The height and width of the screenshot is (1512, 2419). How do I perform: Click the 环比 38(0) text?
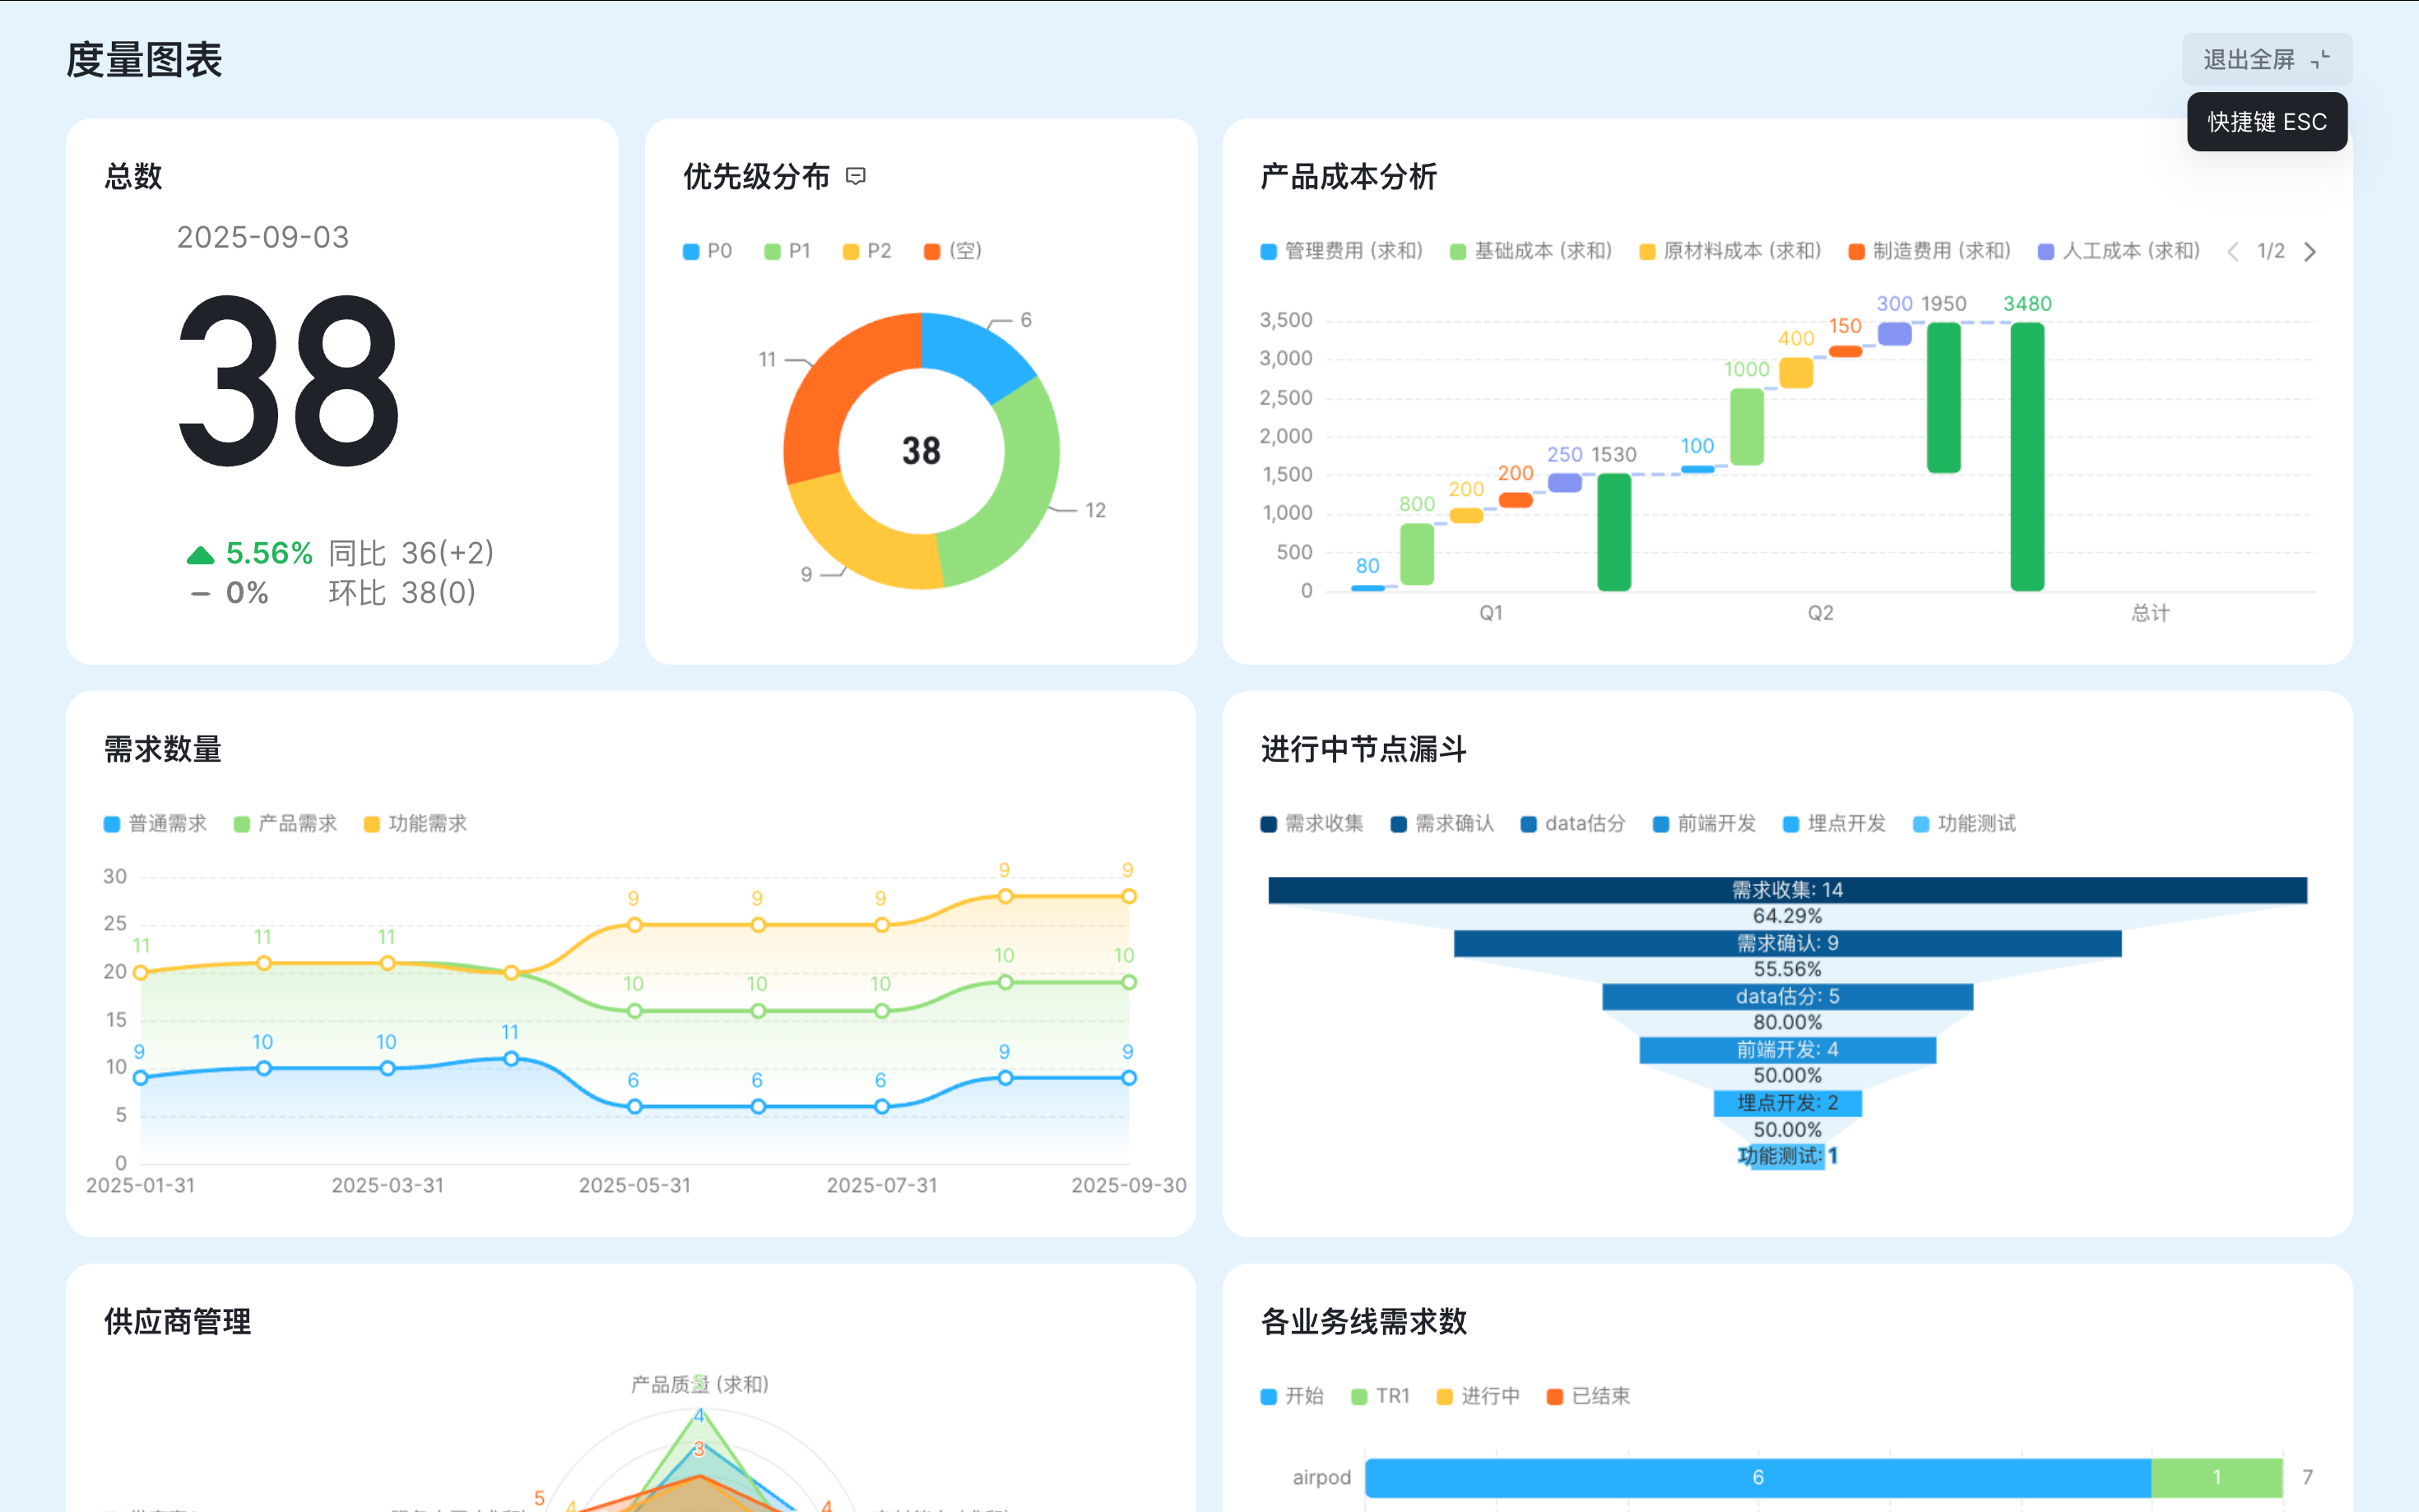[402, 593]
